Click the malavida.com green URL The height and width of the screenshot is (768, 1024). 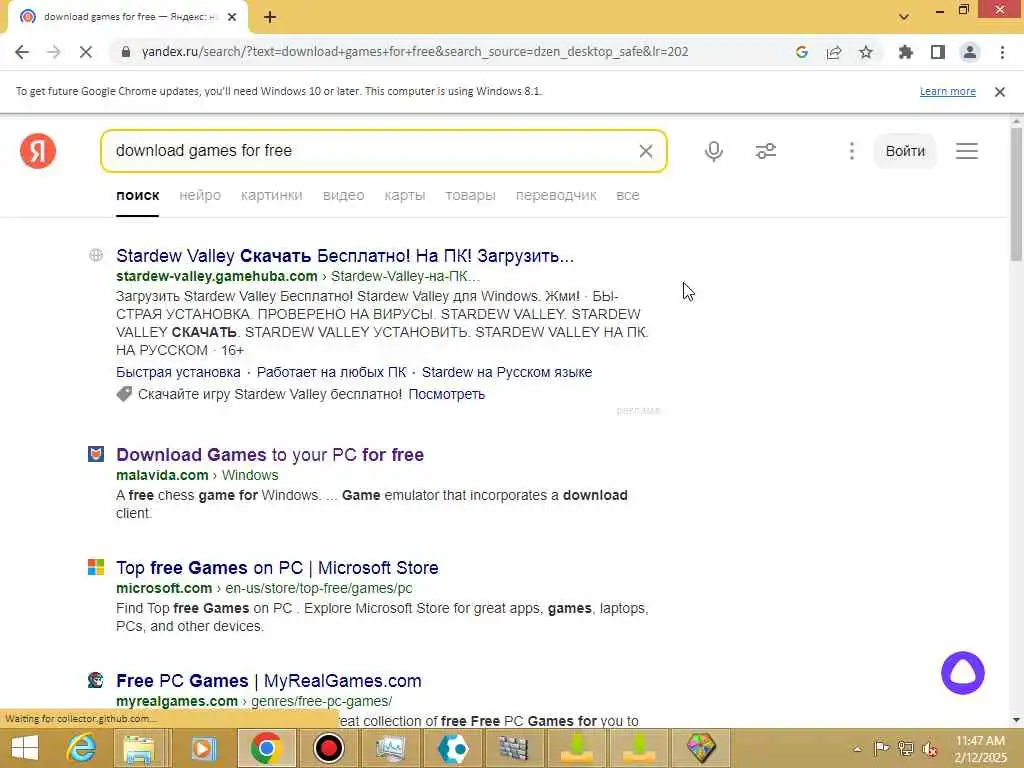point(162,475)
